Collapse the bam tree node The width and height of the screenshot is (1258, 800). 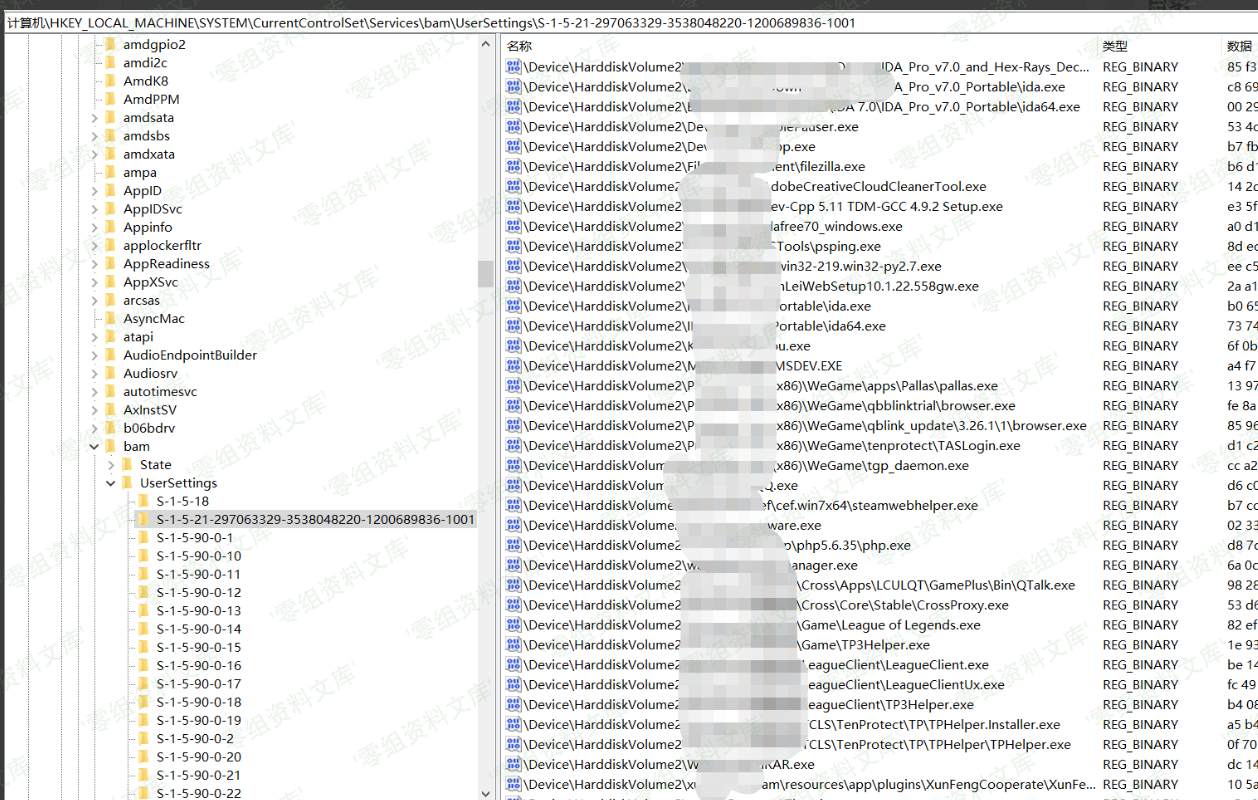[x=95, y=447]
